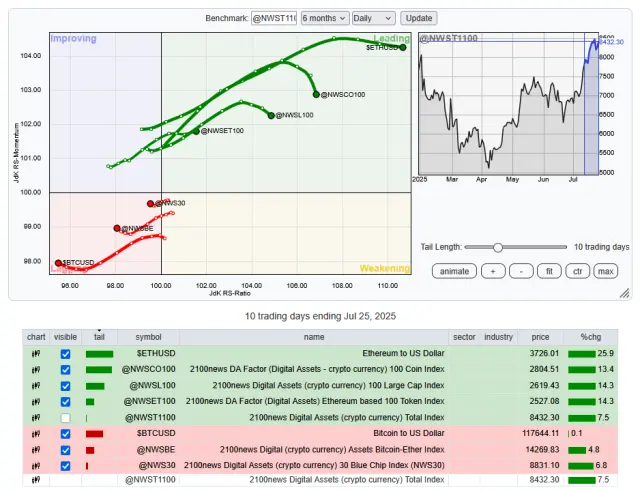Open chart icon in bottom white benchmark row
Viewport: 640px width, 492px height.
(36, 480)
